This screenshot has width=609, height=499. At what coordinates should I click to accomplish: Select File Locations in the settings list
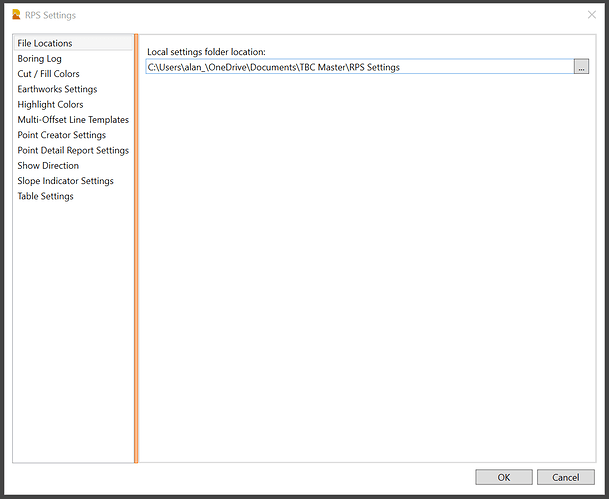click(45, 43)
